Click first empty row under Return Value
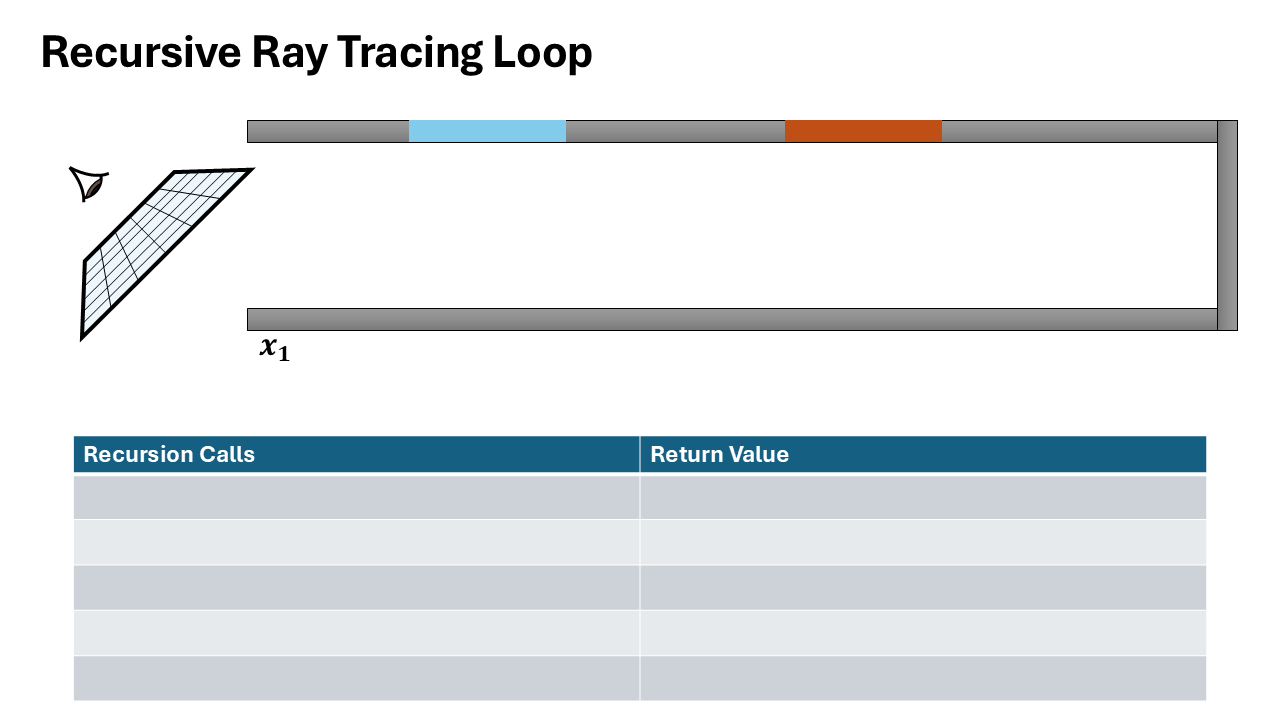 coord(922,497)
